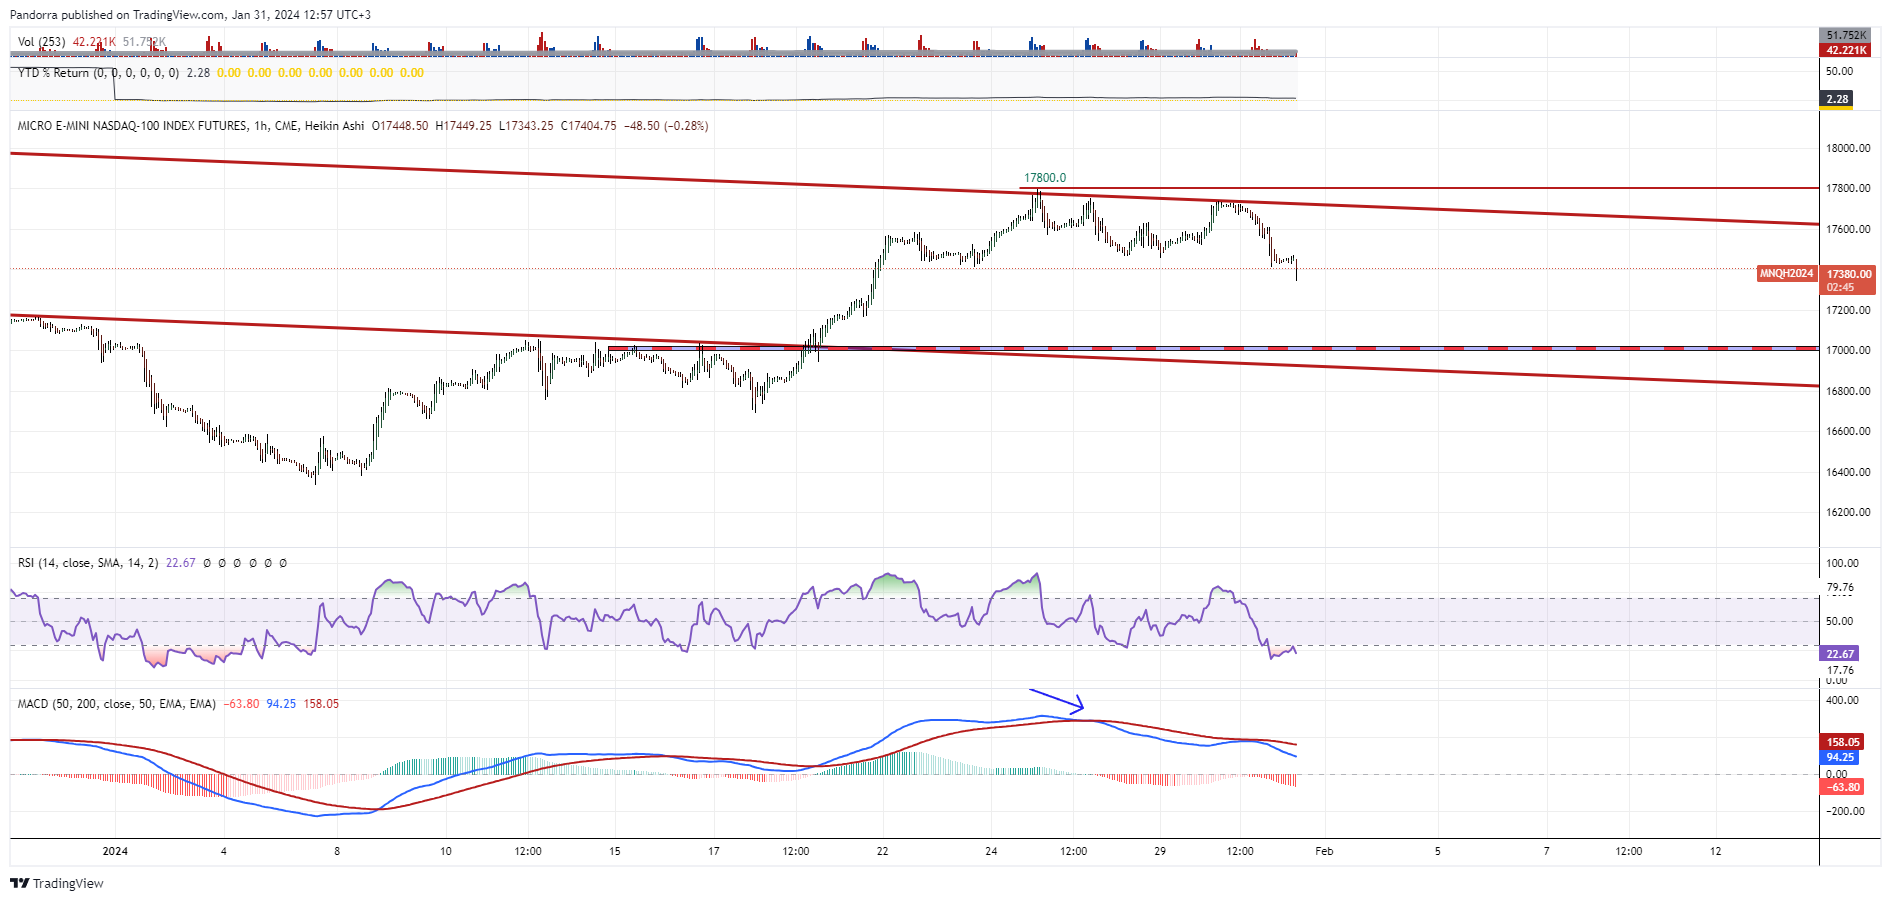The height and width of the screenshot is (901, 1891).
Task: Click the TradingView logo at the bottom
Action: click(x=57, y=883)
